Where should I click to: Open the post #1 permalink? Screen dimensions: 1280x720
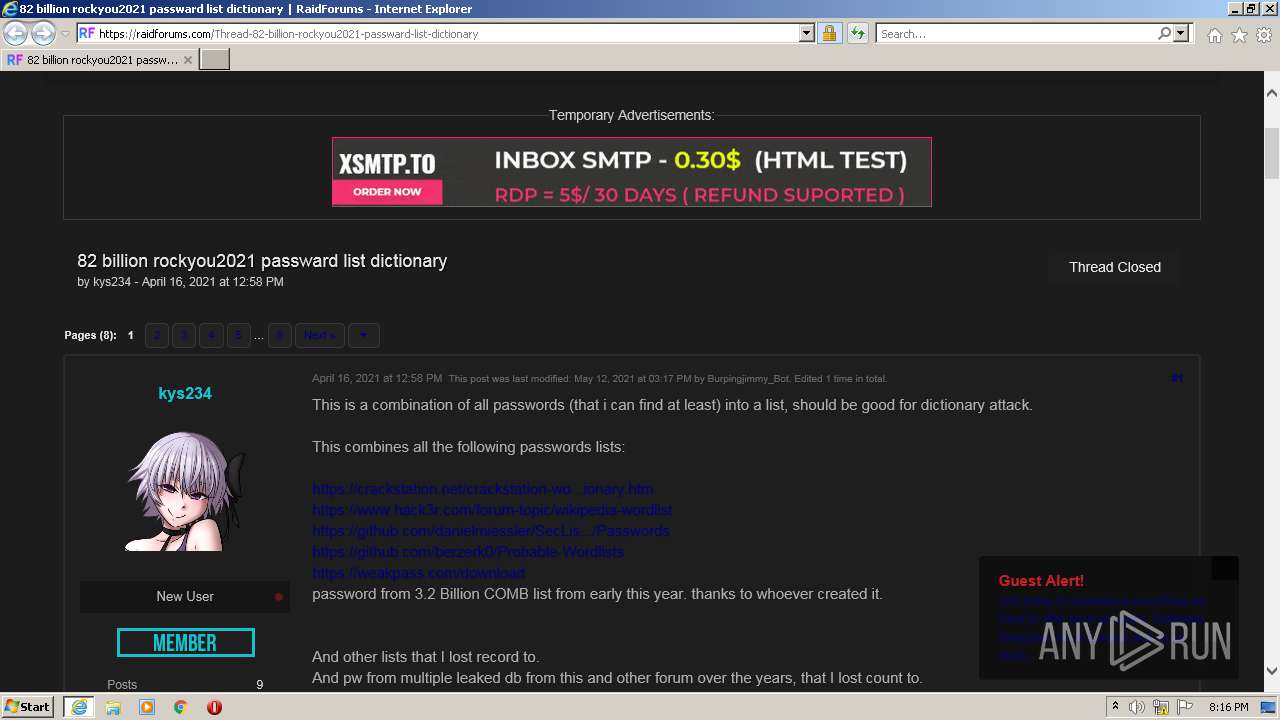pyautogui.click(x=1177, y=378)
